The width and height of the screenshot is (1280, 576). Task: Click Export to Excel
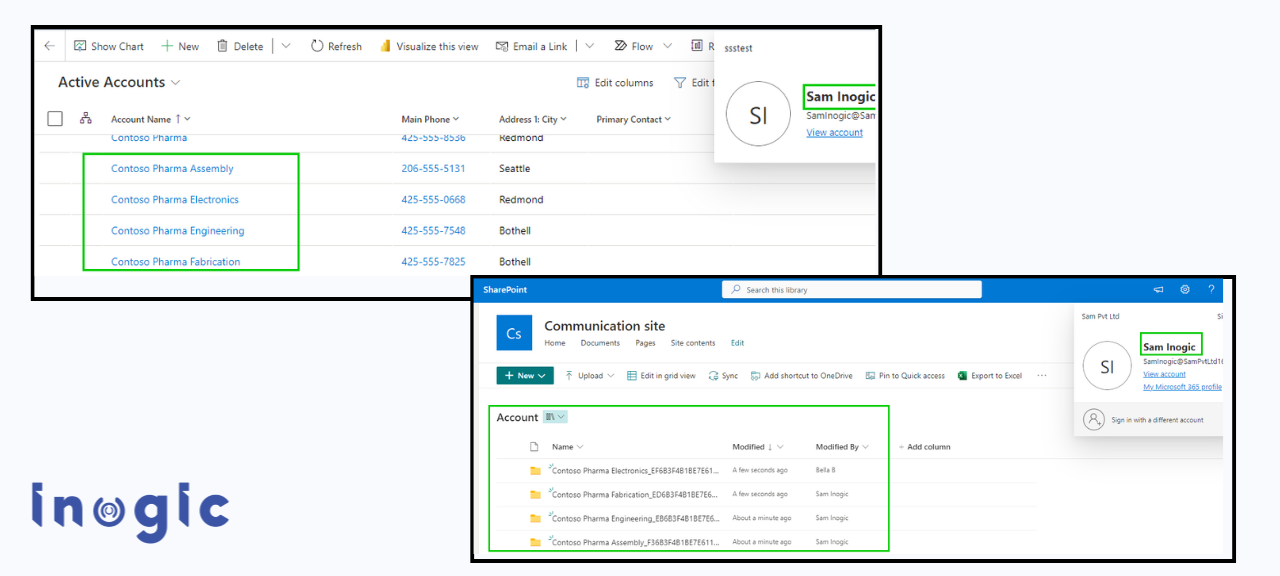990,376
